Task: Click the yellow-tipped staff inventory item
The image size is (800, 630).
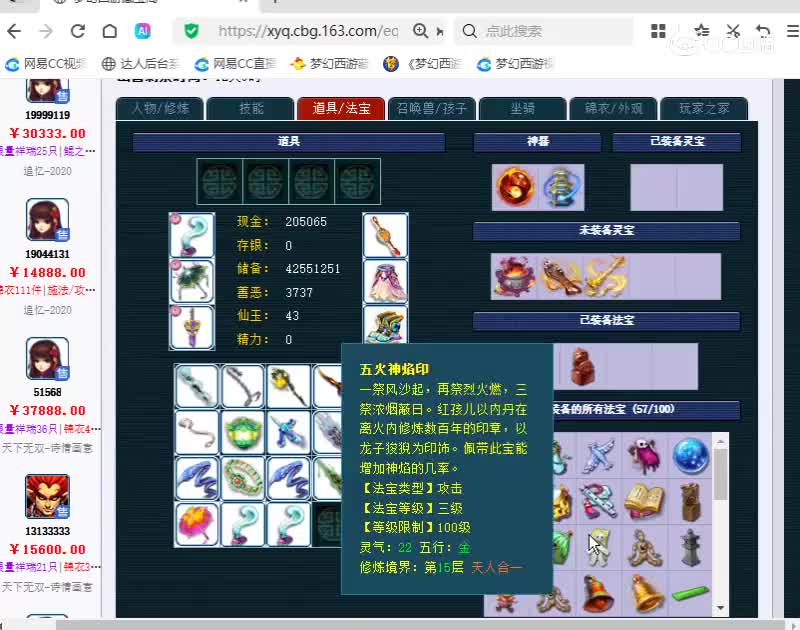Action: (289, 386)
